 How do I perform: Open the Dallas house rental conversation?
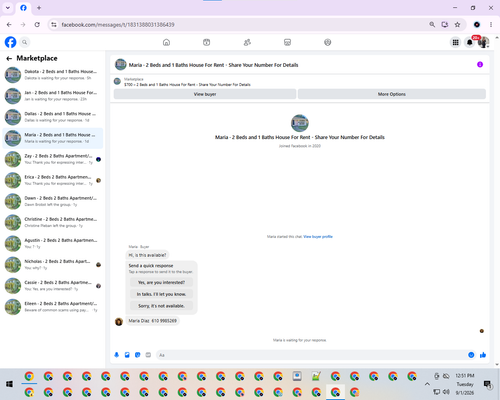tap(53, 117)
